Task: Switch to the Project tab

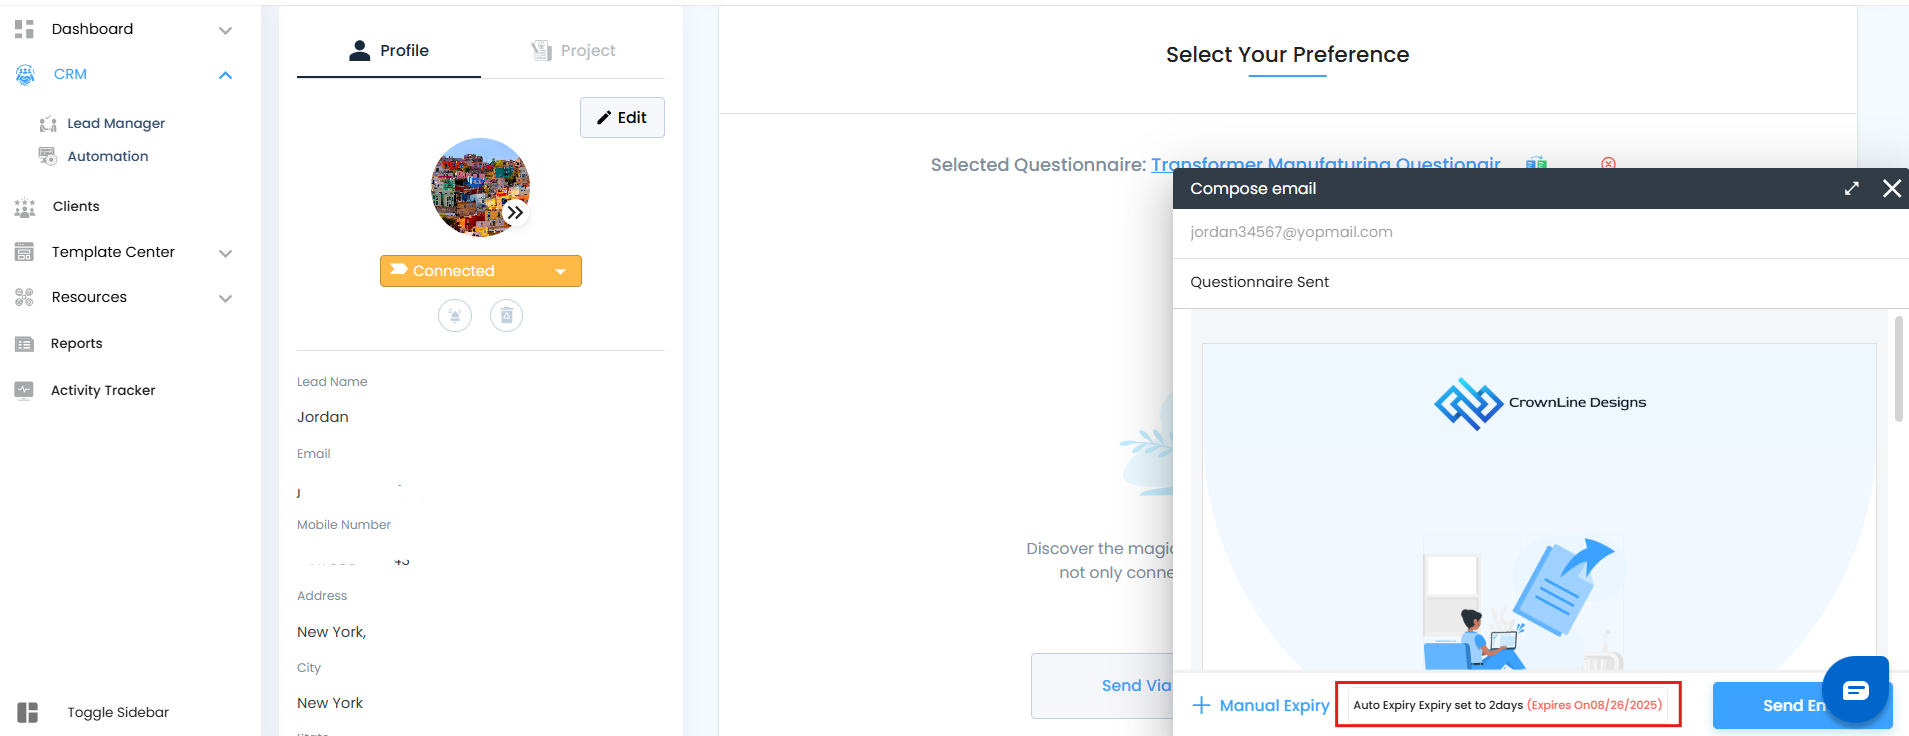Action: pos(573,50)
